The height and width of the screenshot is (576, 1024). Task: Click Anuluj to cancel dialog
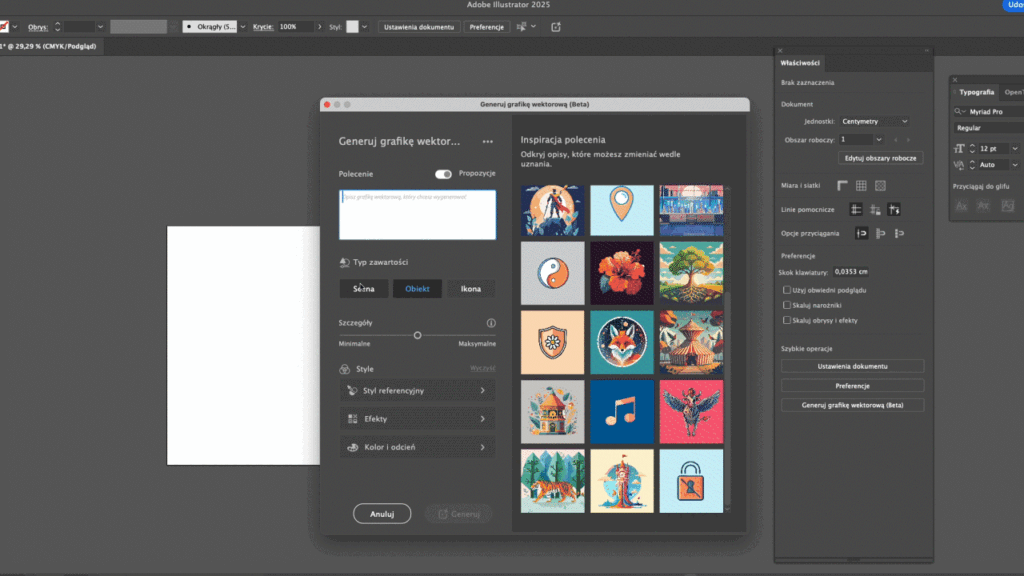(382, 514)
